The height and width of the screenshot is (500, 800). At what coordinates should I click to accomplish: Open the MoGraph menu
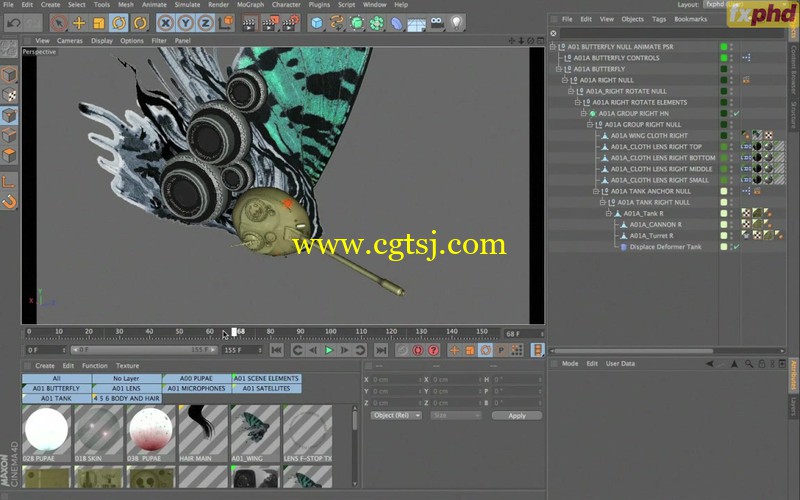[x=251, y=5]
